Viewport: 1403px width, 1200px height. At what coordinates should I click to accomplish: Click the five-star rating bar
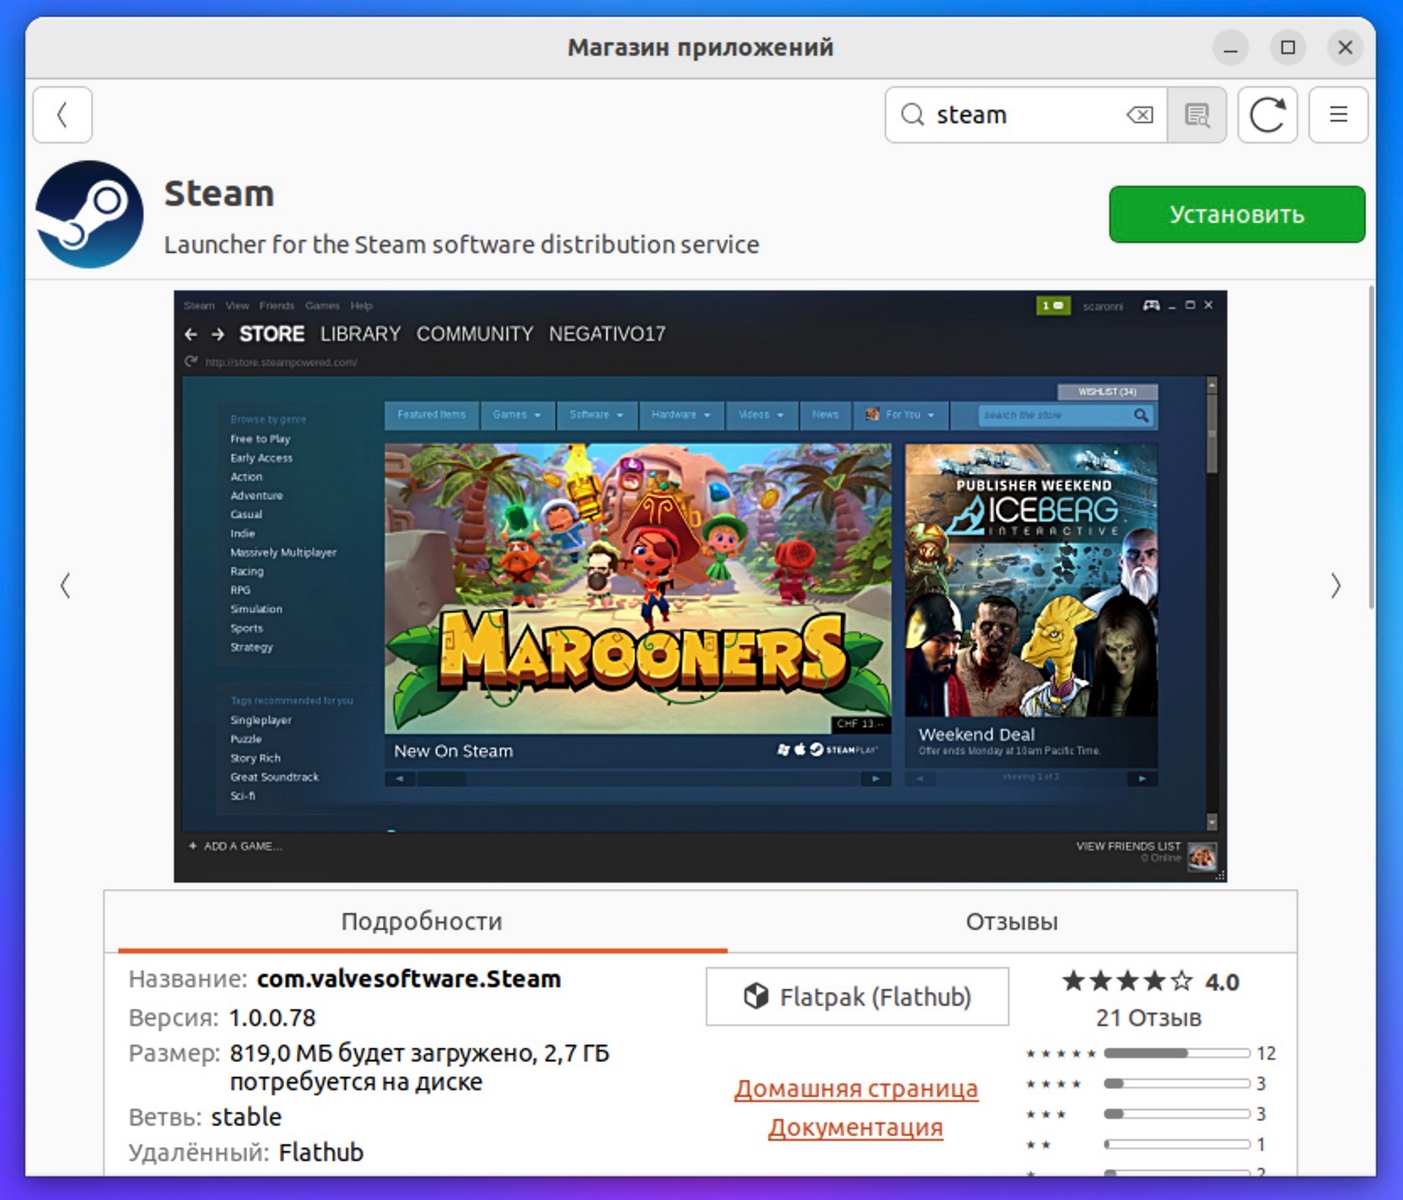point(1177,1053)
